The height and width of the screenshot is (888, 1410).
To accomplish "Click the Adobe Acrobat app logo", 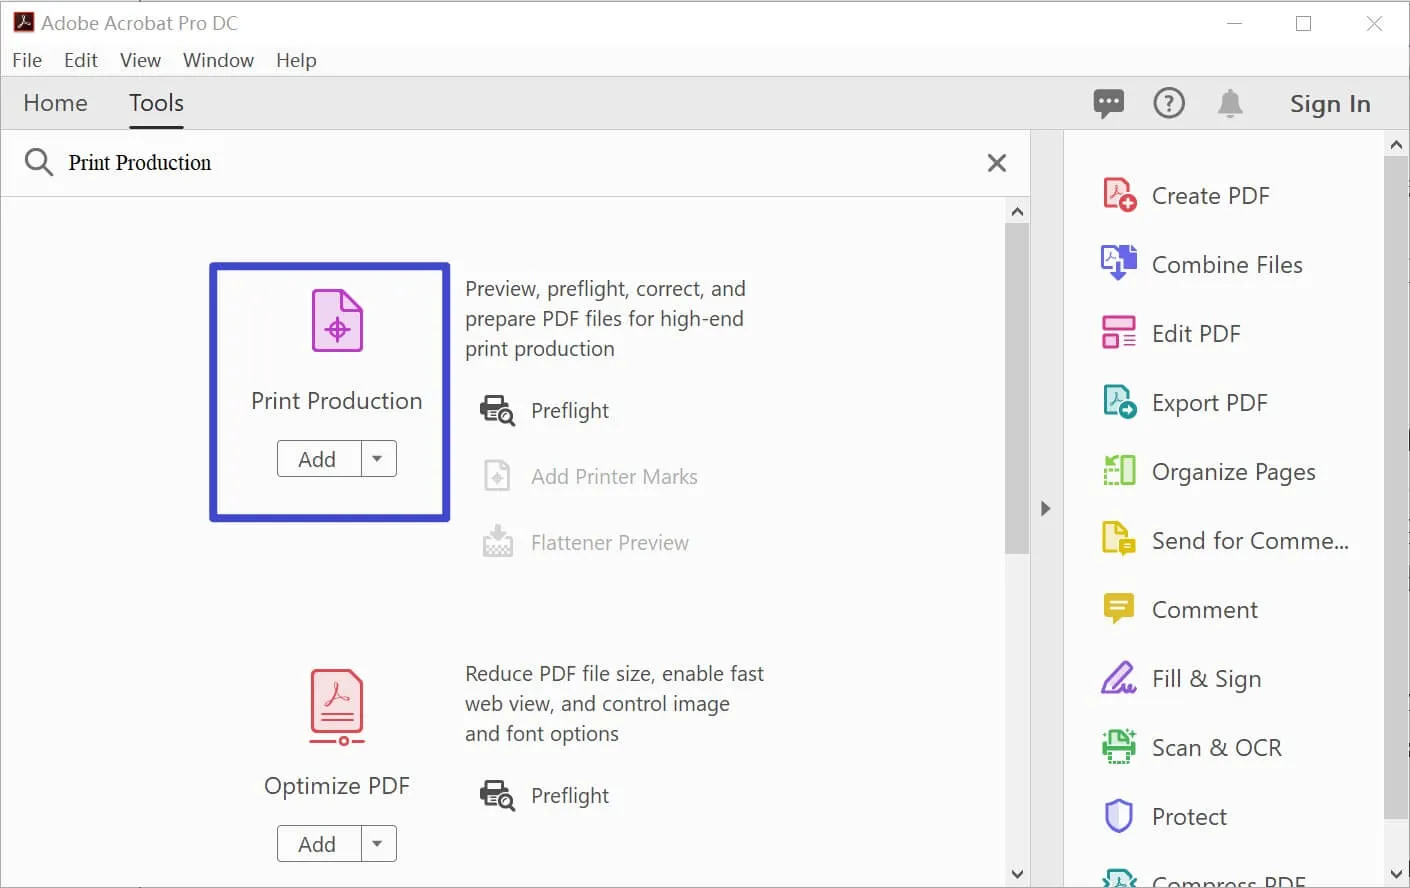I will pyautogui.click(x=24, y=22).
